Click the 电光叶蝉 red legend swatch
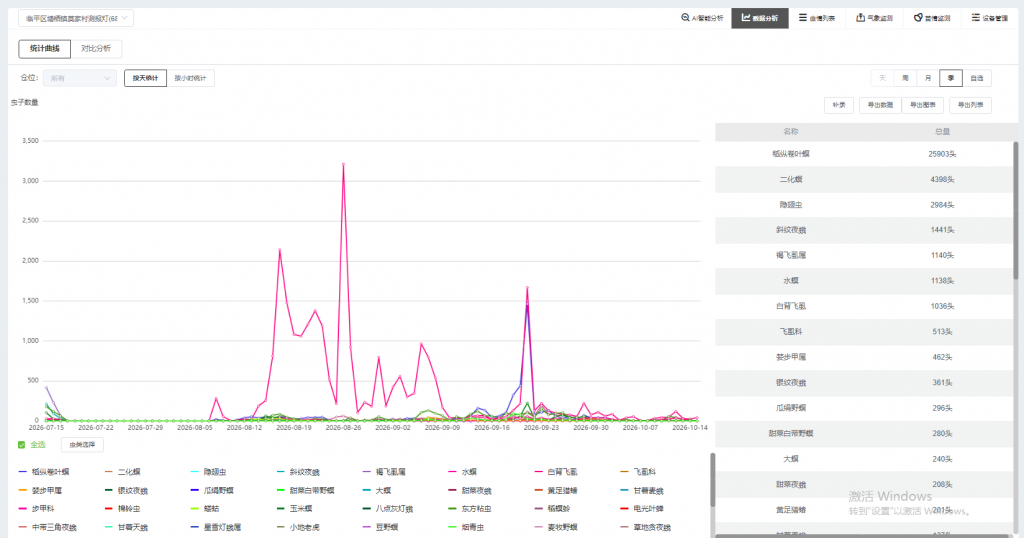1024x538 pixels. (624, 509)
